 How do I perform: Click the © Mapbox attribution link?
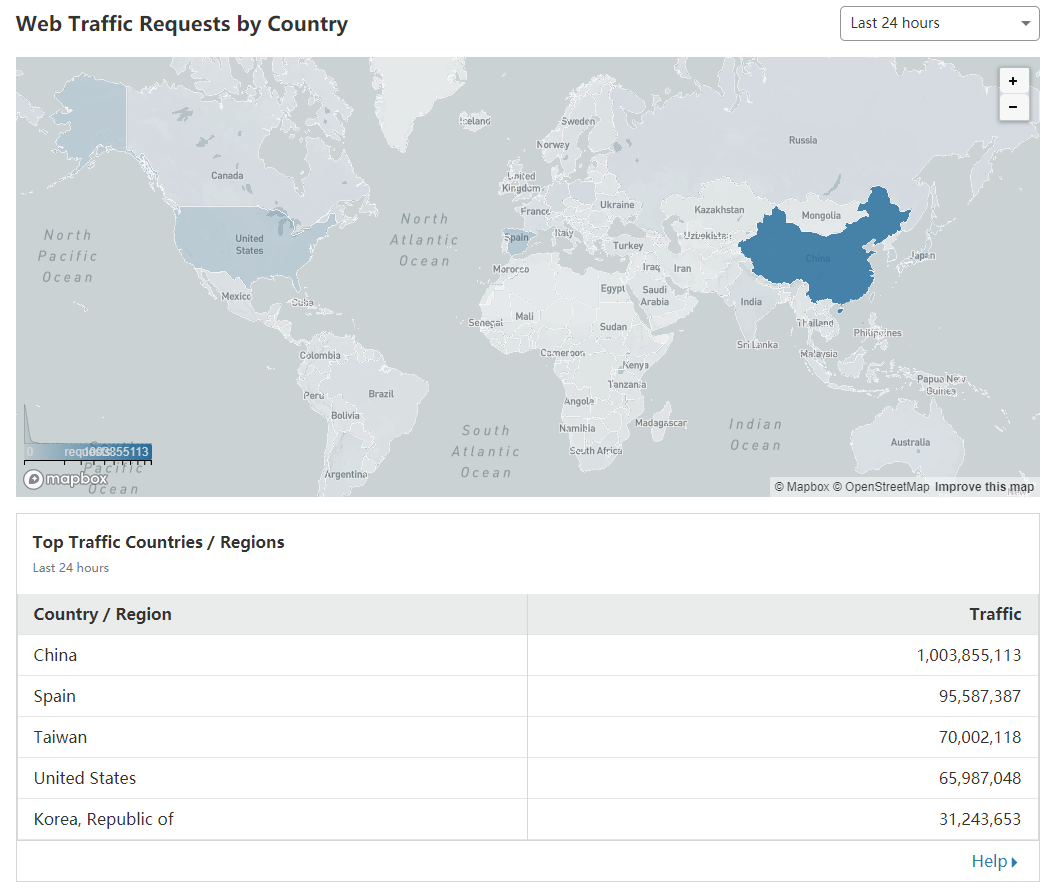(802, 487)
